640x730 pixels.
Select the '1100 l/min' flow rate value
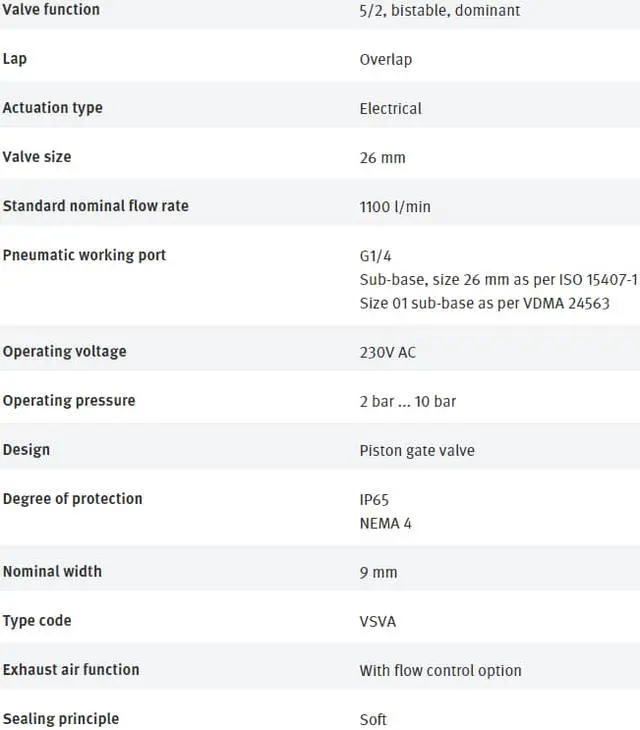(x=395, y=207)
